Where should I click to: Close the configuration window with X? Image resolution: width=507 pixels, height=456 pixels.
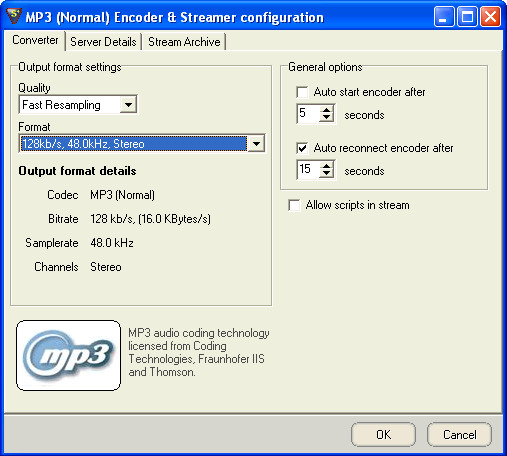click(490, 16)
